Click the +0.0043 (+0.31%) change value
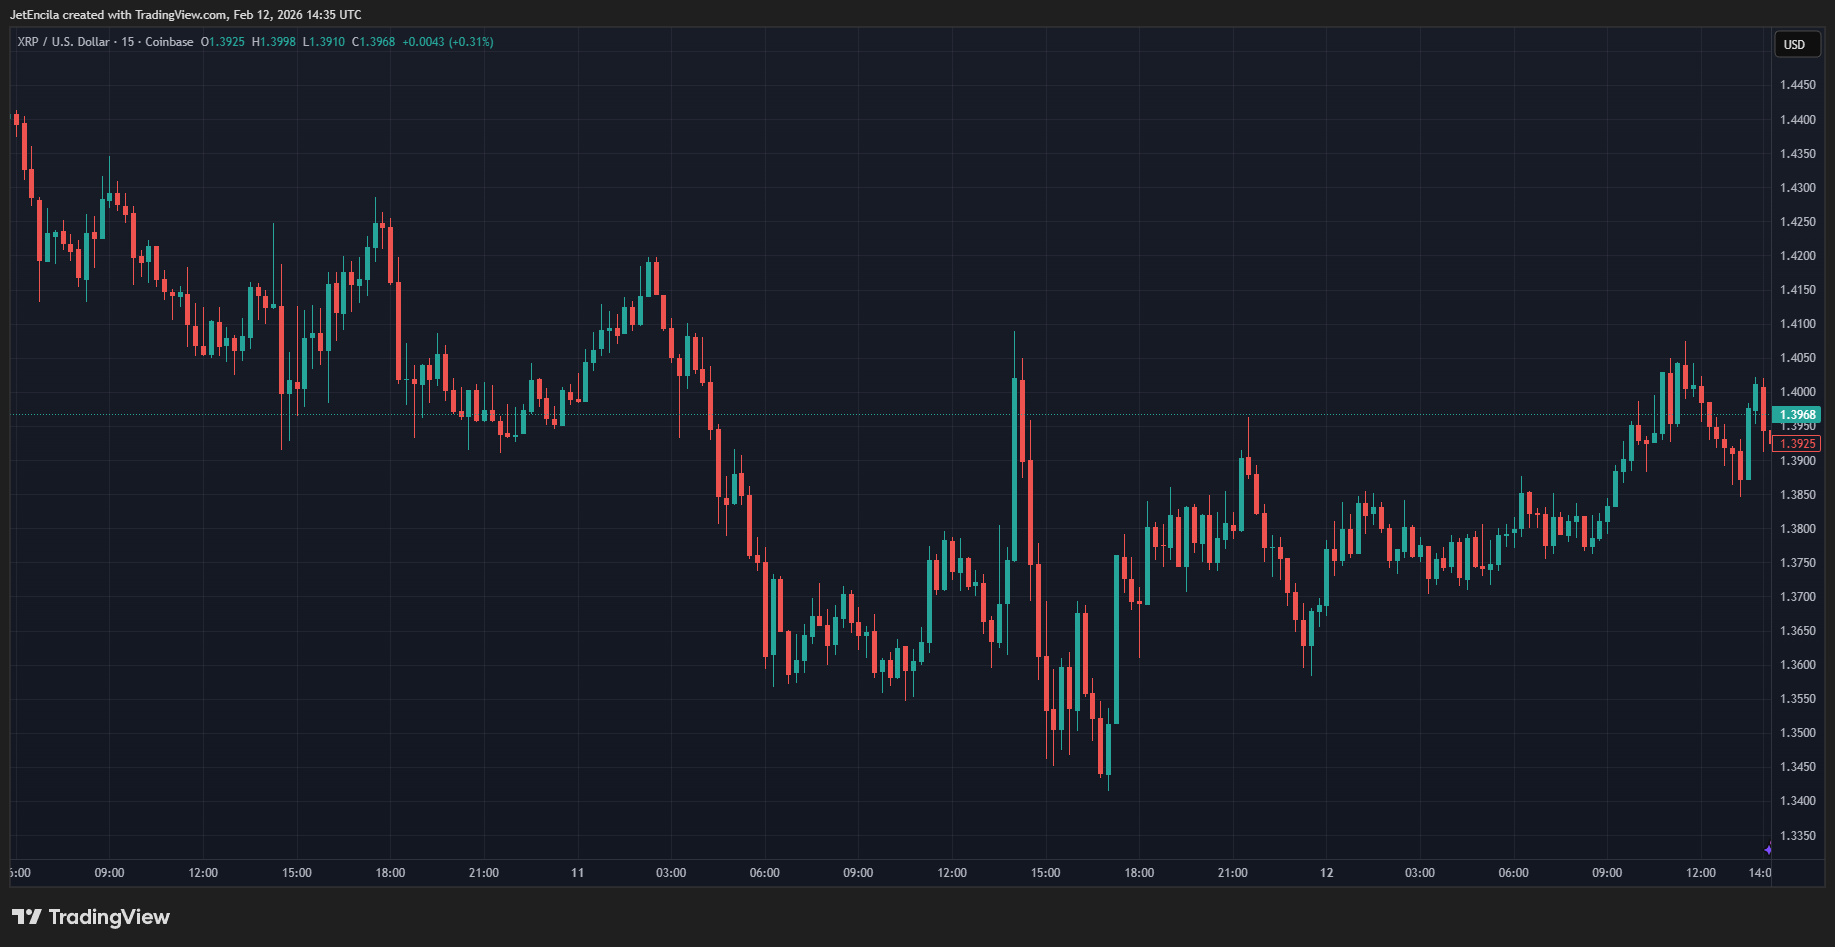Viewport: 1835px width, 947px height. point(447,42)
